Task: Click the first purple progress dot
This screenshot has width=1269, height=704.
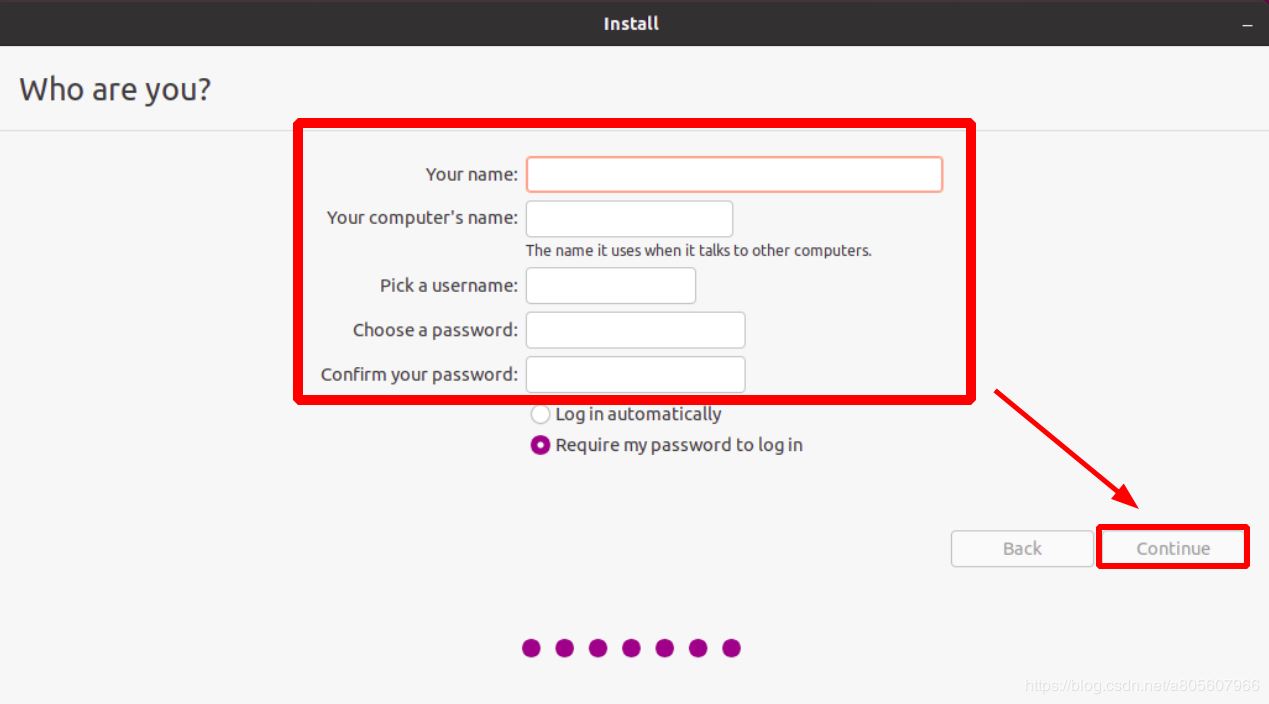Action: [531, 648]
